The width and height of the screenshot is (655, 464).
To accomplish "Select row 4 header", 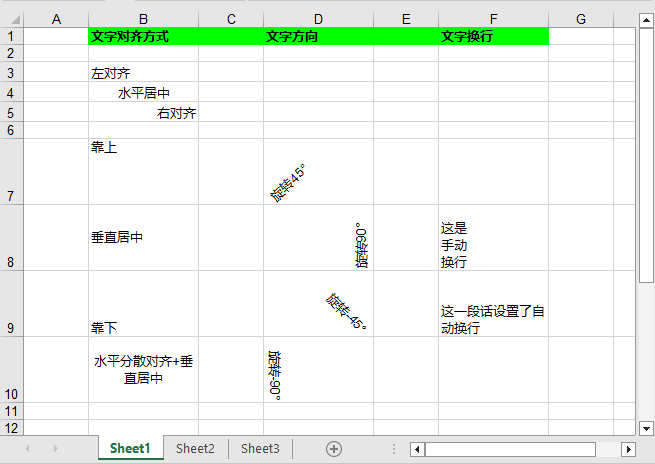I will (11, 92).
